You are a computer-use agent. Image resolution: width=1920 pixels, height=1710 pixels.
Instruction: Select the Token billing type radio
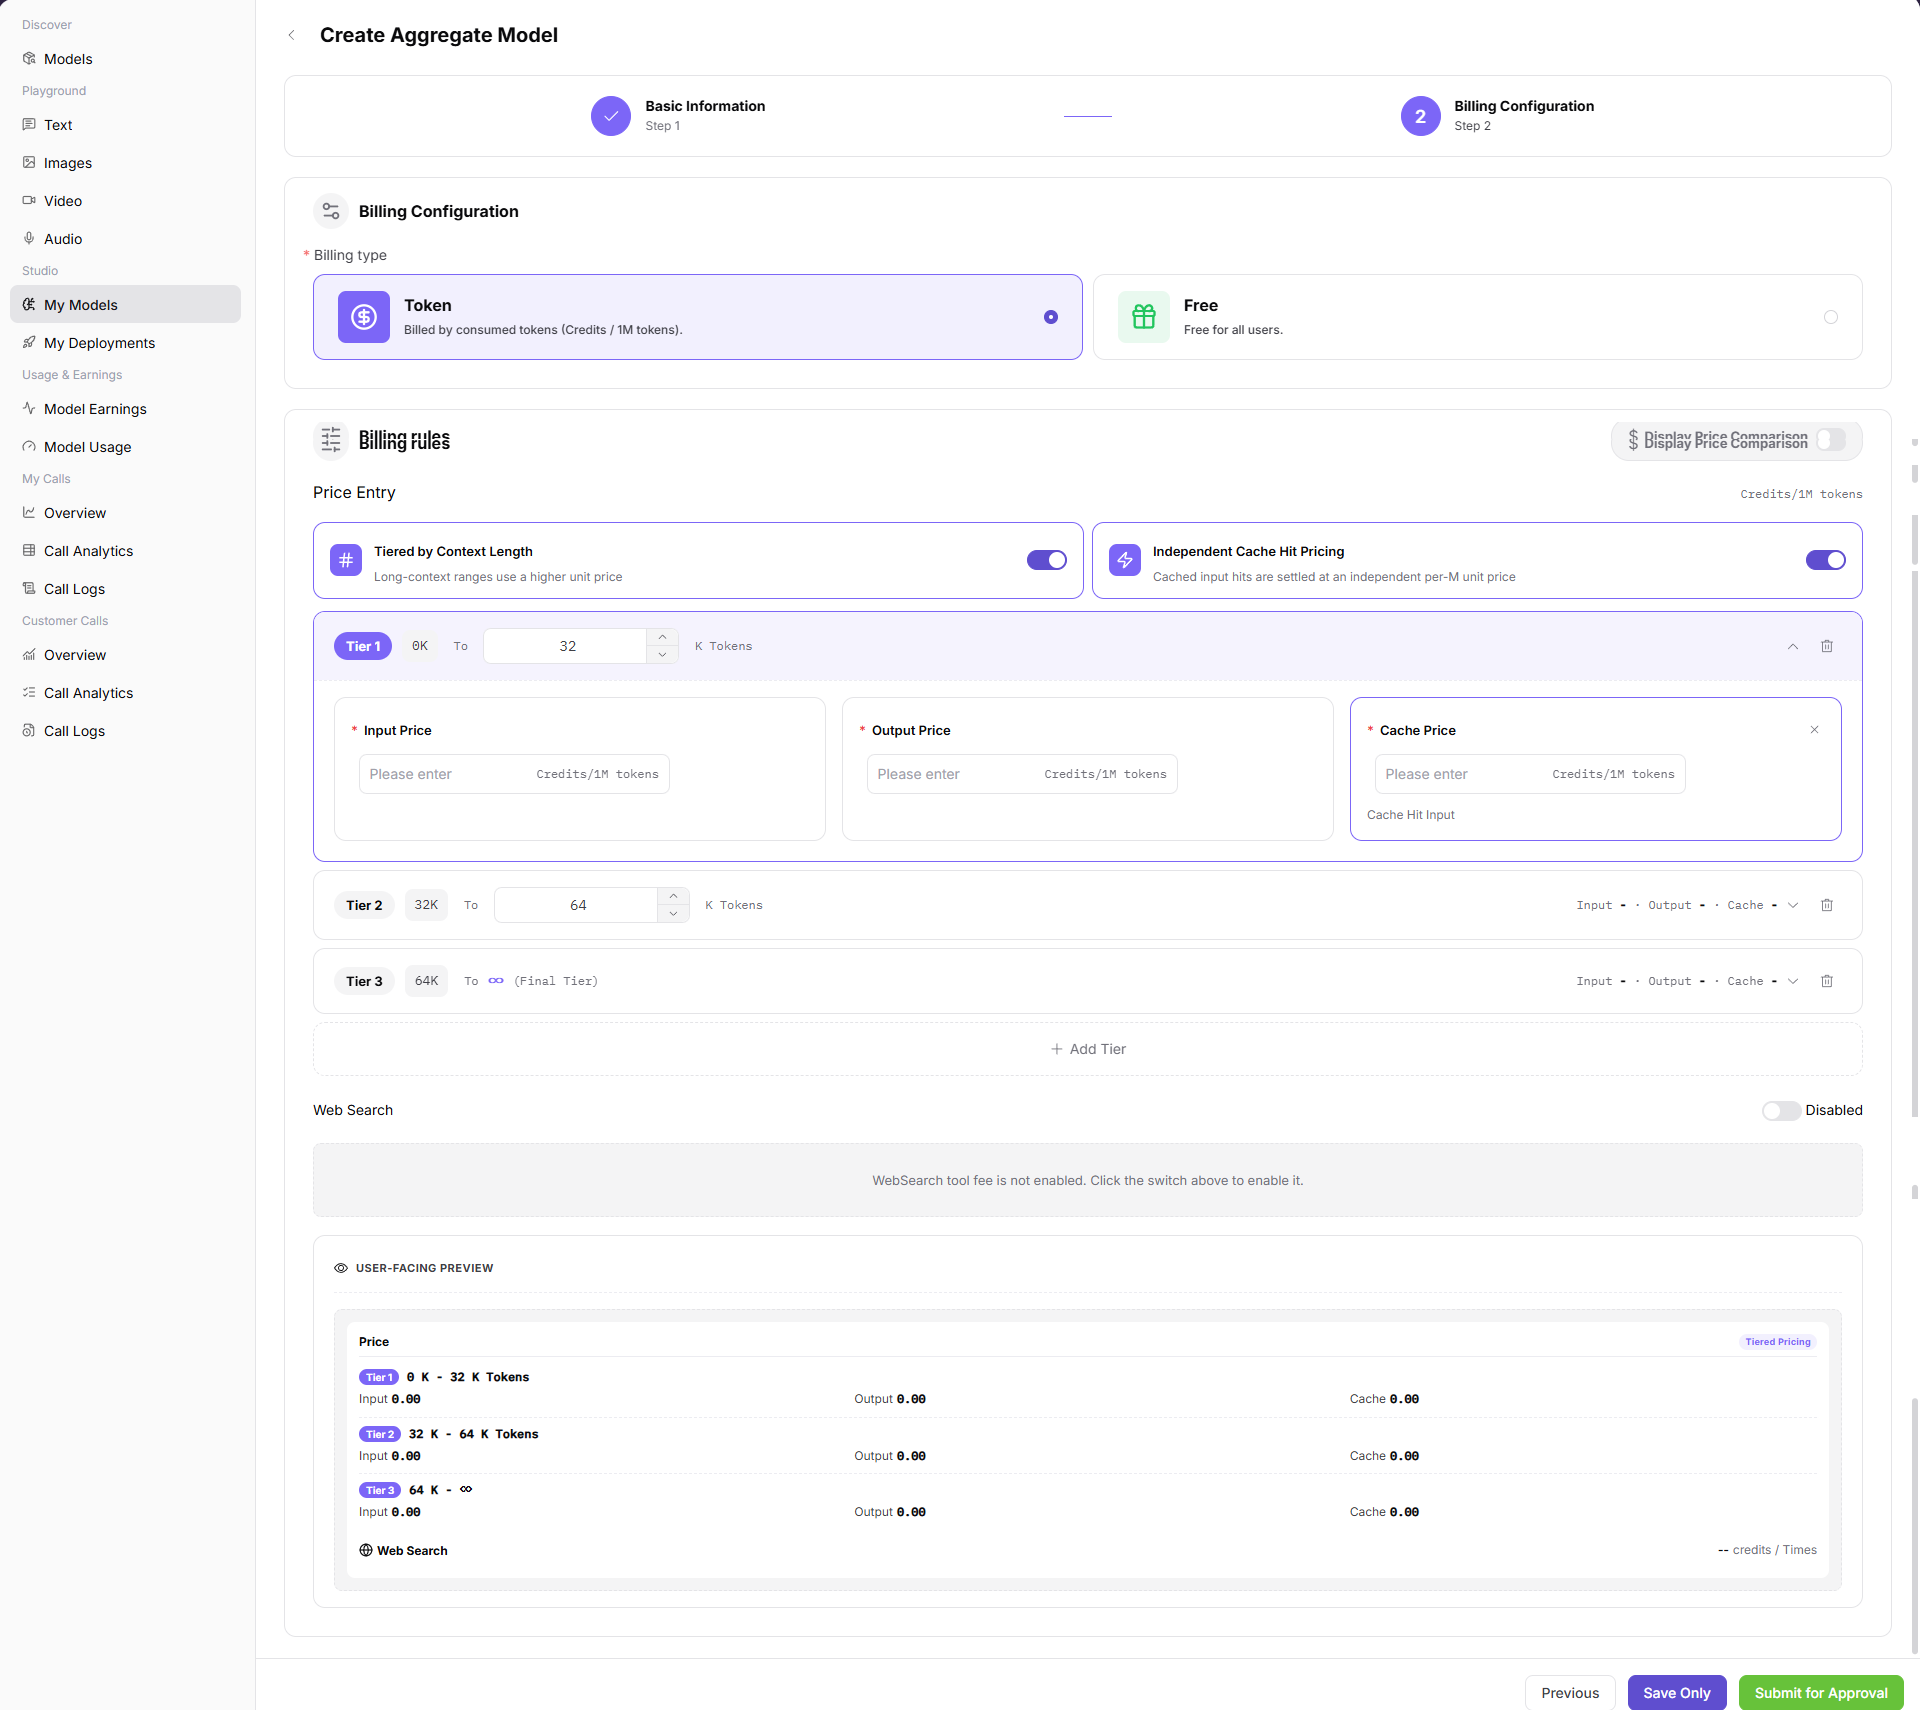point(1051,317)
